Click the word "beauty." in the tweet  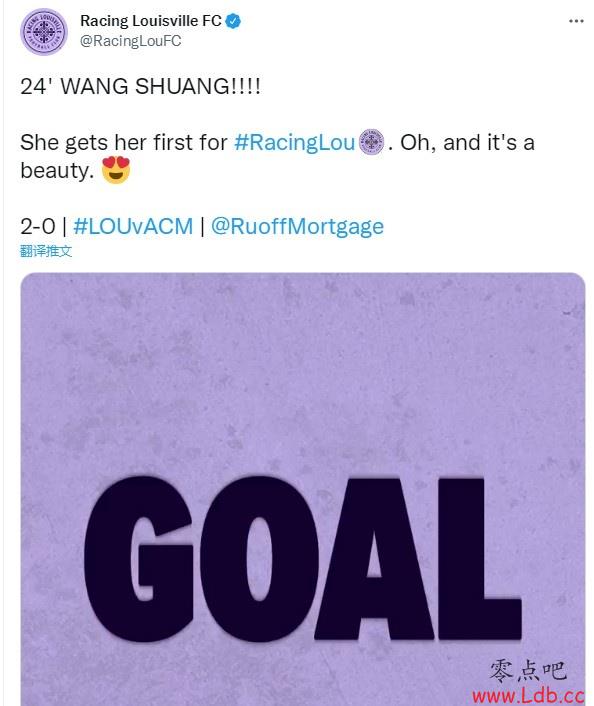57,171
